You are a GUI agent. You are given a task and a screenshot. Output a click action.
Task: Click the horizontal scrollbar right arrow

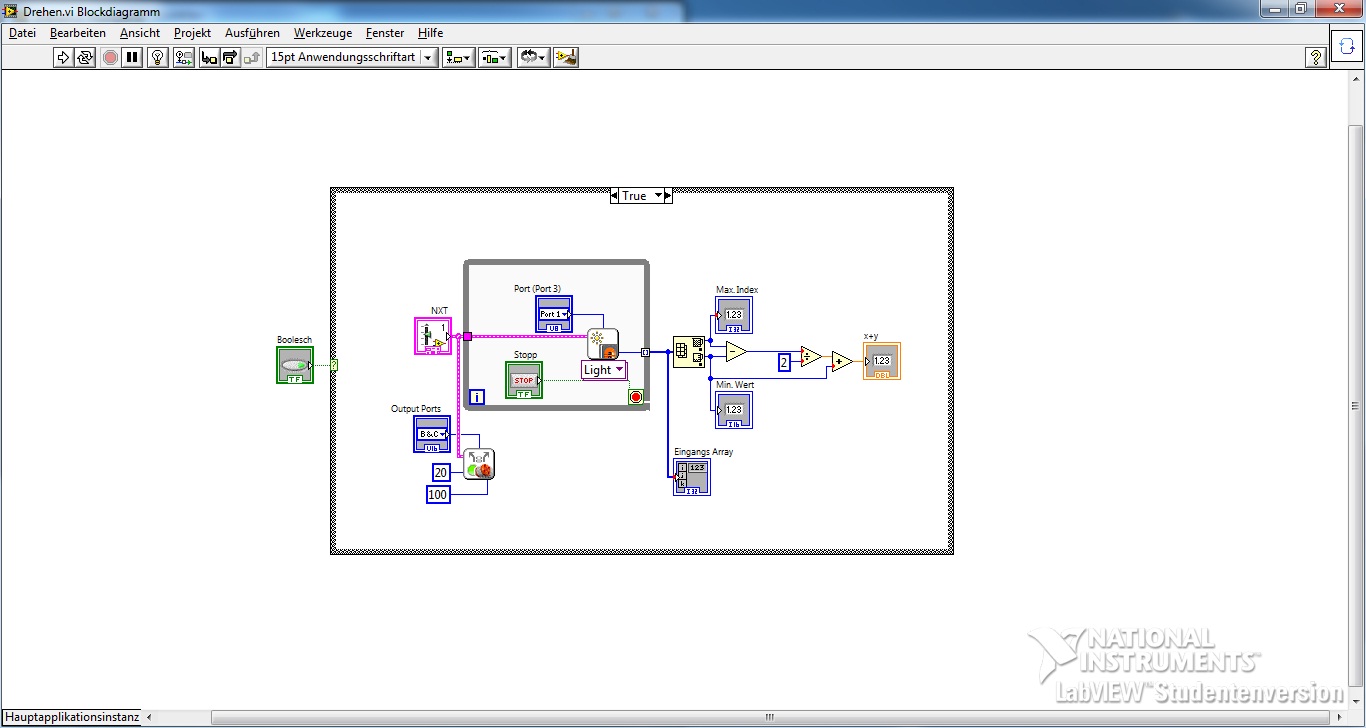[1340, 717]
